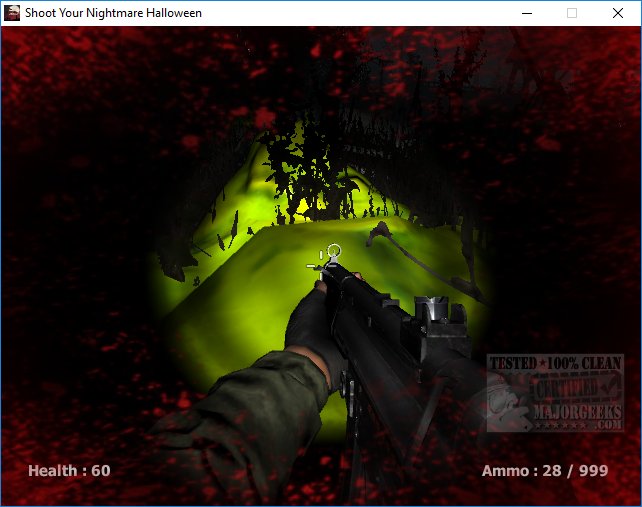Close the Shoot Your Nightmare Halloween window
Viewport: 642px width, 507px height.
(618, 13)
